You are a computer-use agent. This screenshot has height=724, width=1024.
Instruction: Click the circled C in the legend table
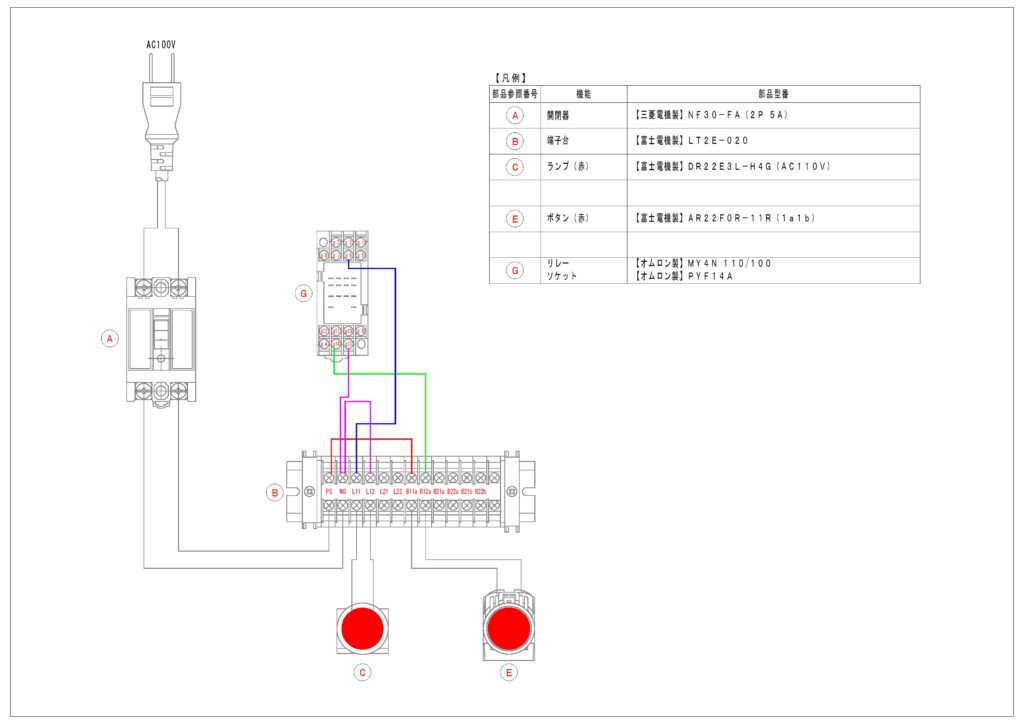515,167
